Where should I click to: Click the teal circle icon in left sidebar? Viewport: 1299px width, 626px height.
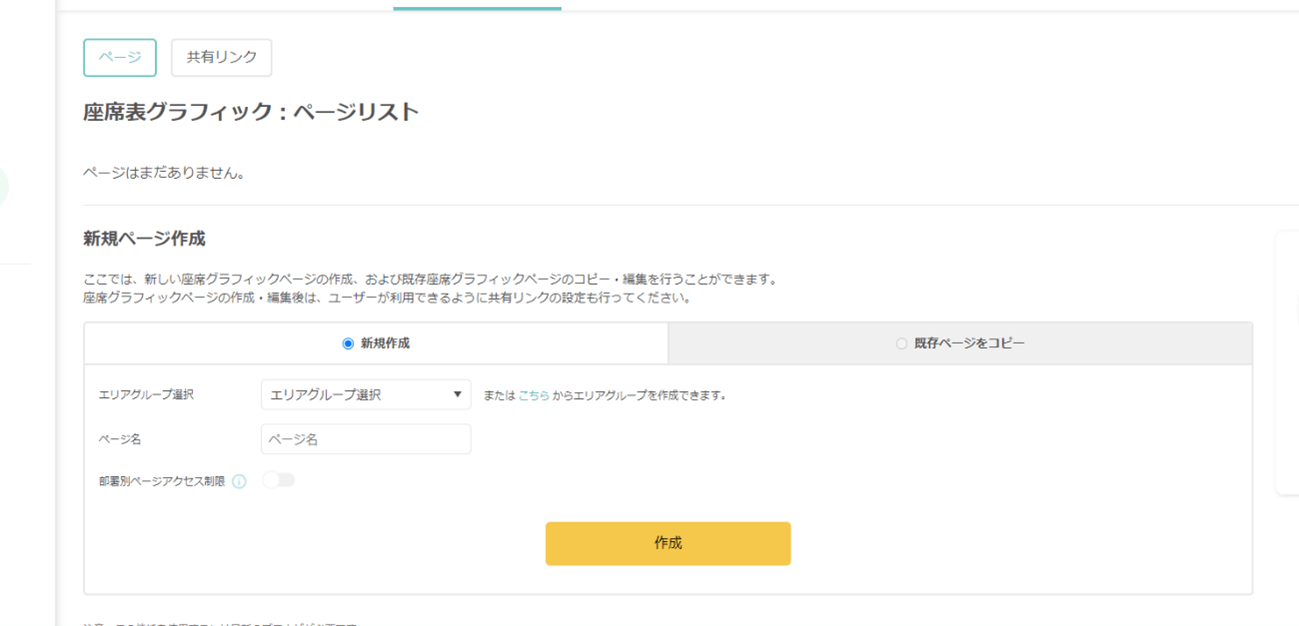[x=3, y=187]
